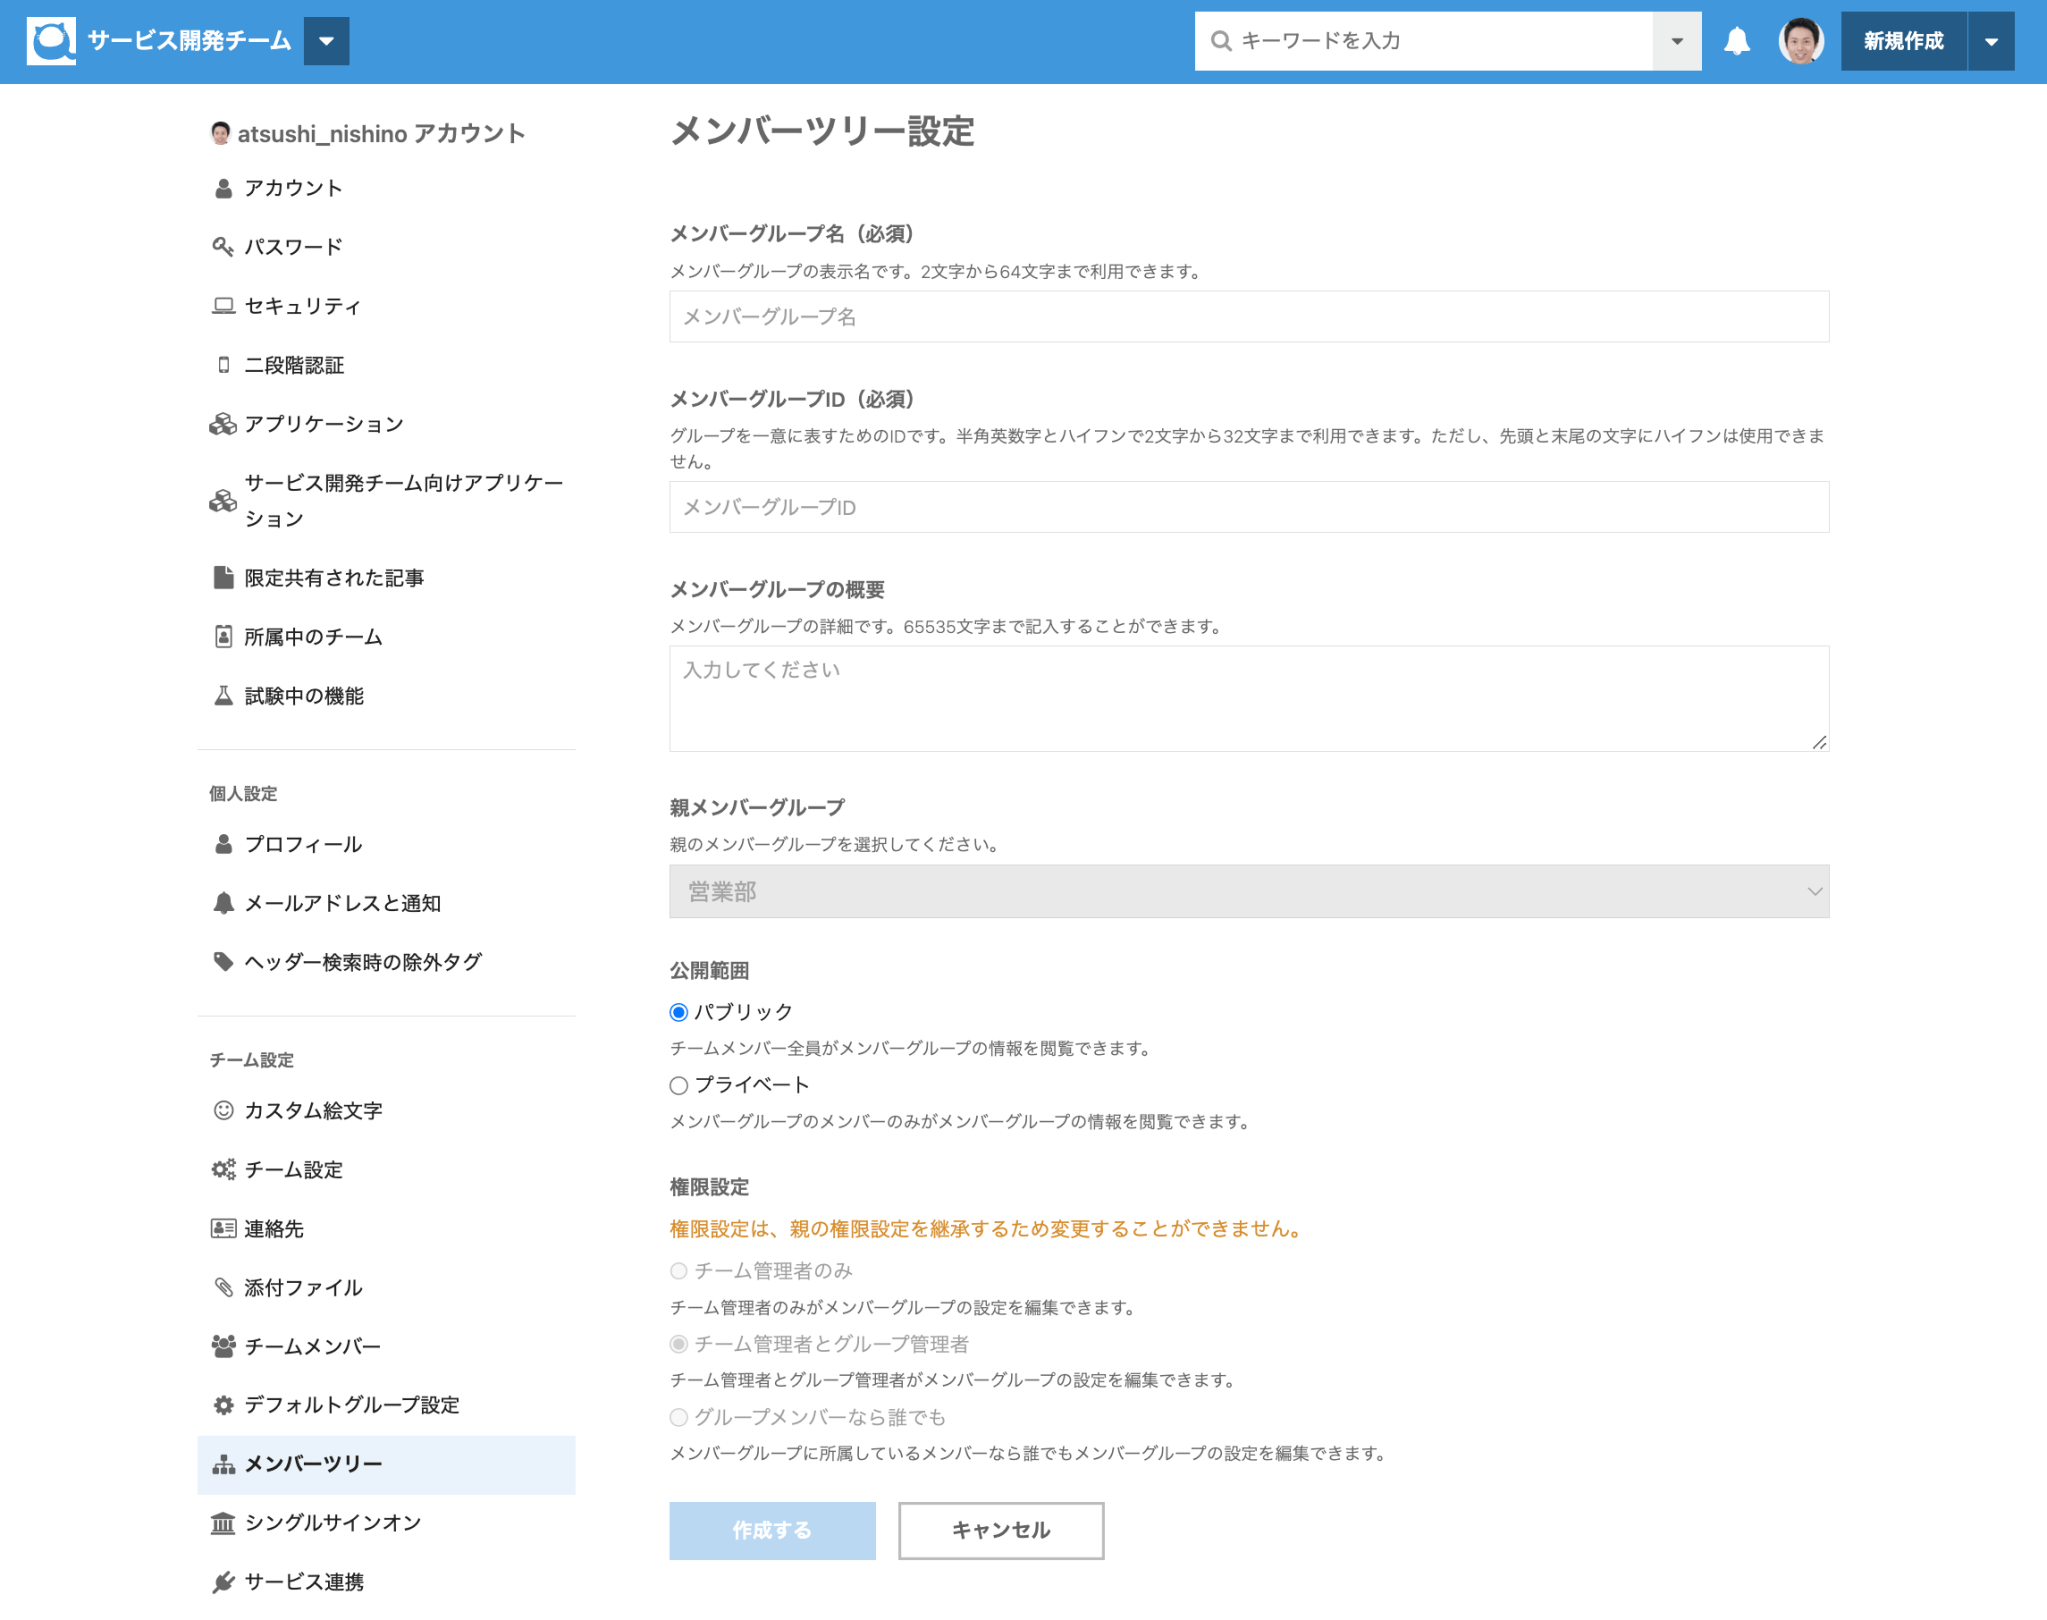Select the パブリック radio button
The width and height of the screenshot is (2047, 1620).
tap(679, 1012)
